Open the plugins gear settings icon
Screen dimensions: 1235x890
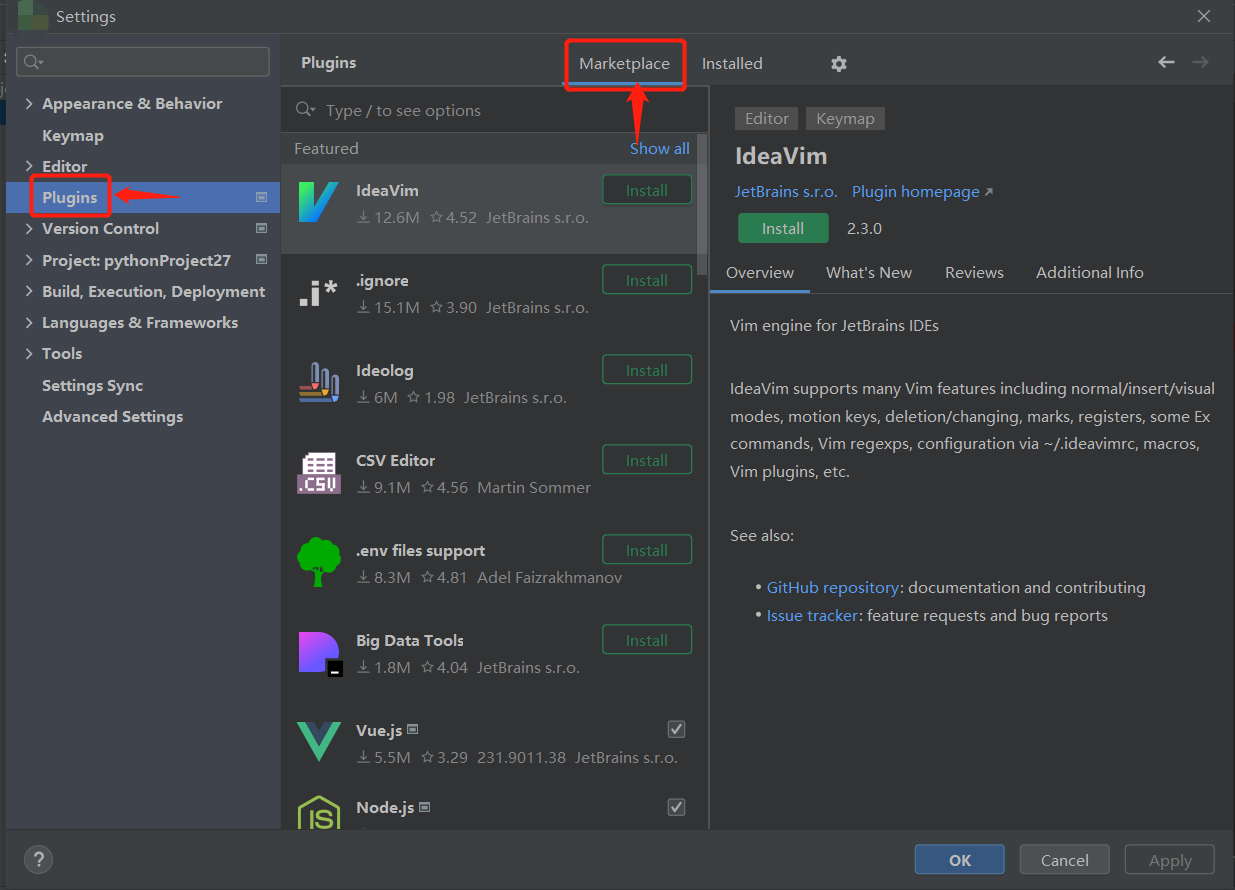838,64
